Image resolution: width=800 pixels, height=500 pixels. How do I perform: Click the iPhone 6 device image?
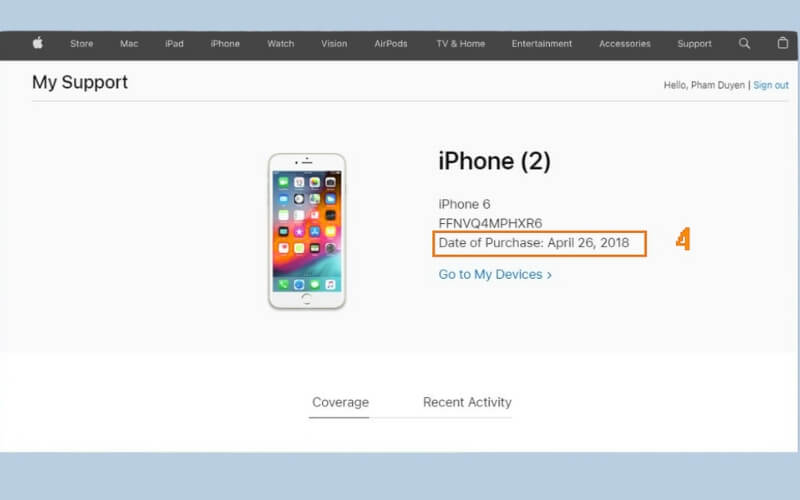(x=307, y=231)
